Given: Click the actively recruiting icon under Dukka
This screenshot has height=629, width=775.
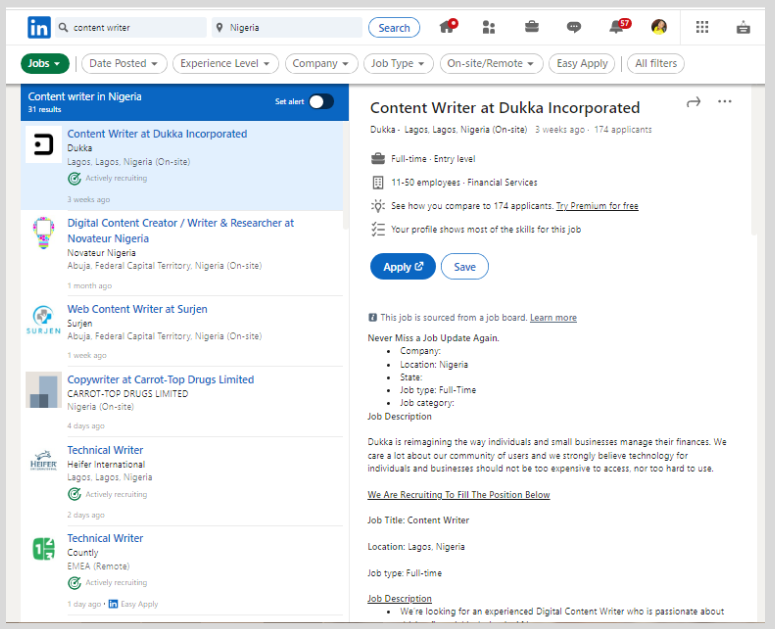Looking at the screenshot, I should (74, 178).
